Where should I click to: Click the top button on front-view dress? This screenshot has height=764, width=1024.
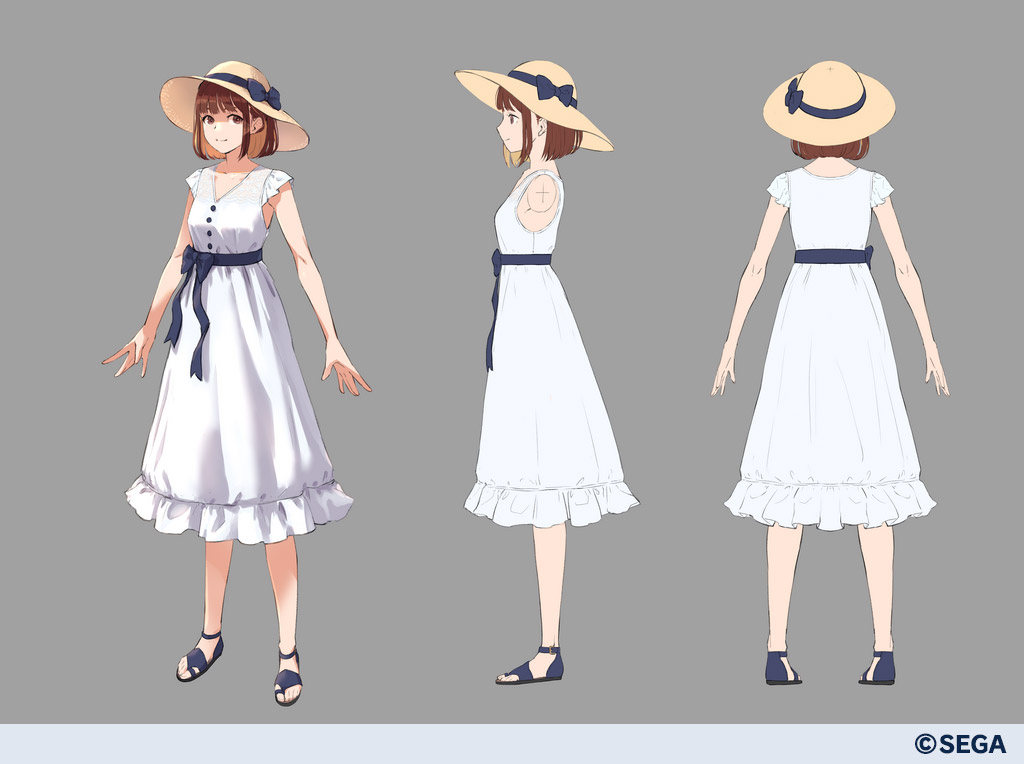[211, 197]
